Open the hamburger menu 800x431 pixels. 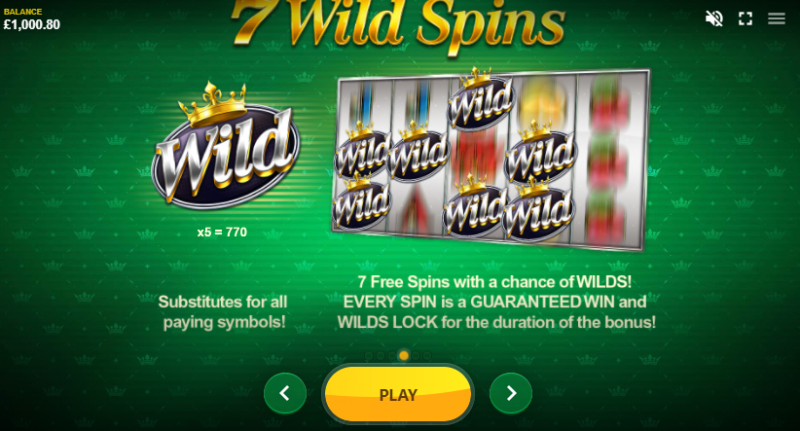[x=777, y=19]
